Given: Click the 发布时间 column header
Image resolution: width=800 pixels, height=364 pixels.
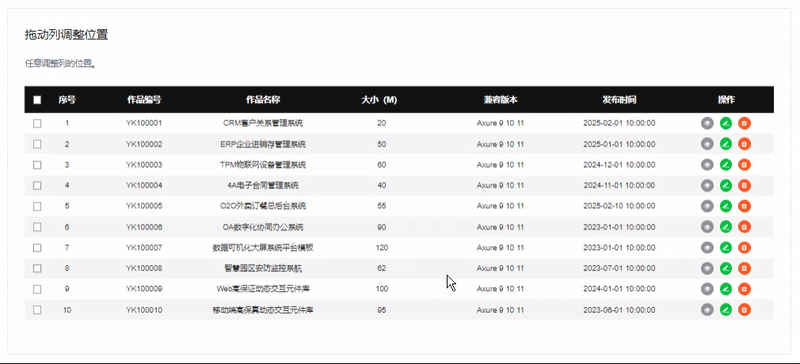Looking at the screenshot, I should [619, 100].
